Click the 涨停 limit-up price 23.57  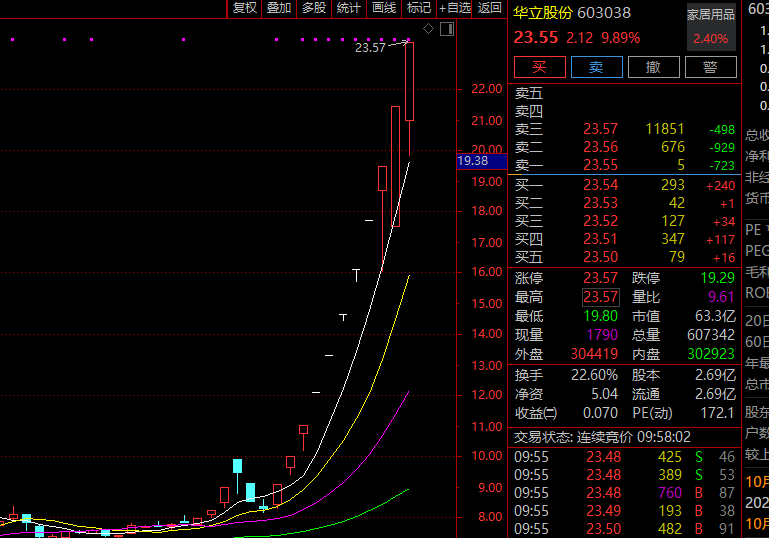click(x=600, y=278)
